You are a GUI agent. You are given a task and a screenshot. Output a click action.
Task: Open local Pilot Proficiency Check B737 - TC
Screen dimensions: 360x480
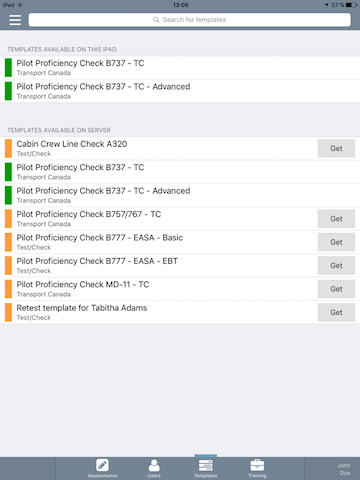point(180,68)
